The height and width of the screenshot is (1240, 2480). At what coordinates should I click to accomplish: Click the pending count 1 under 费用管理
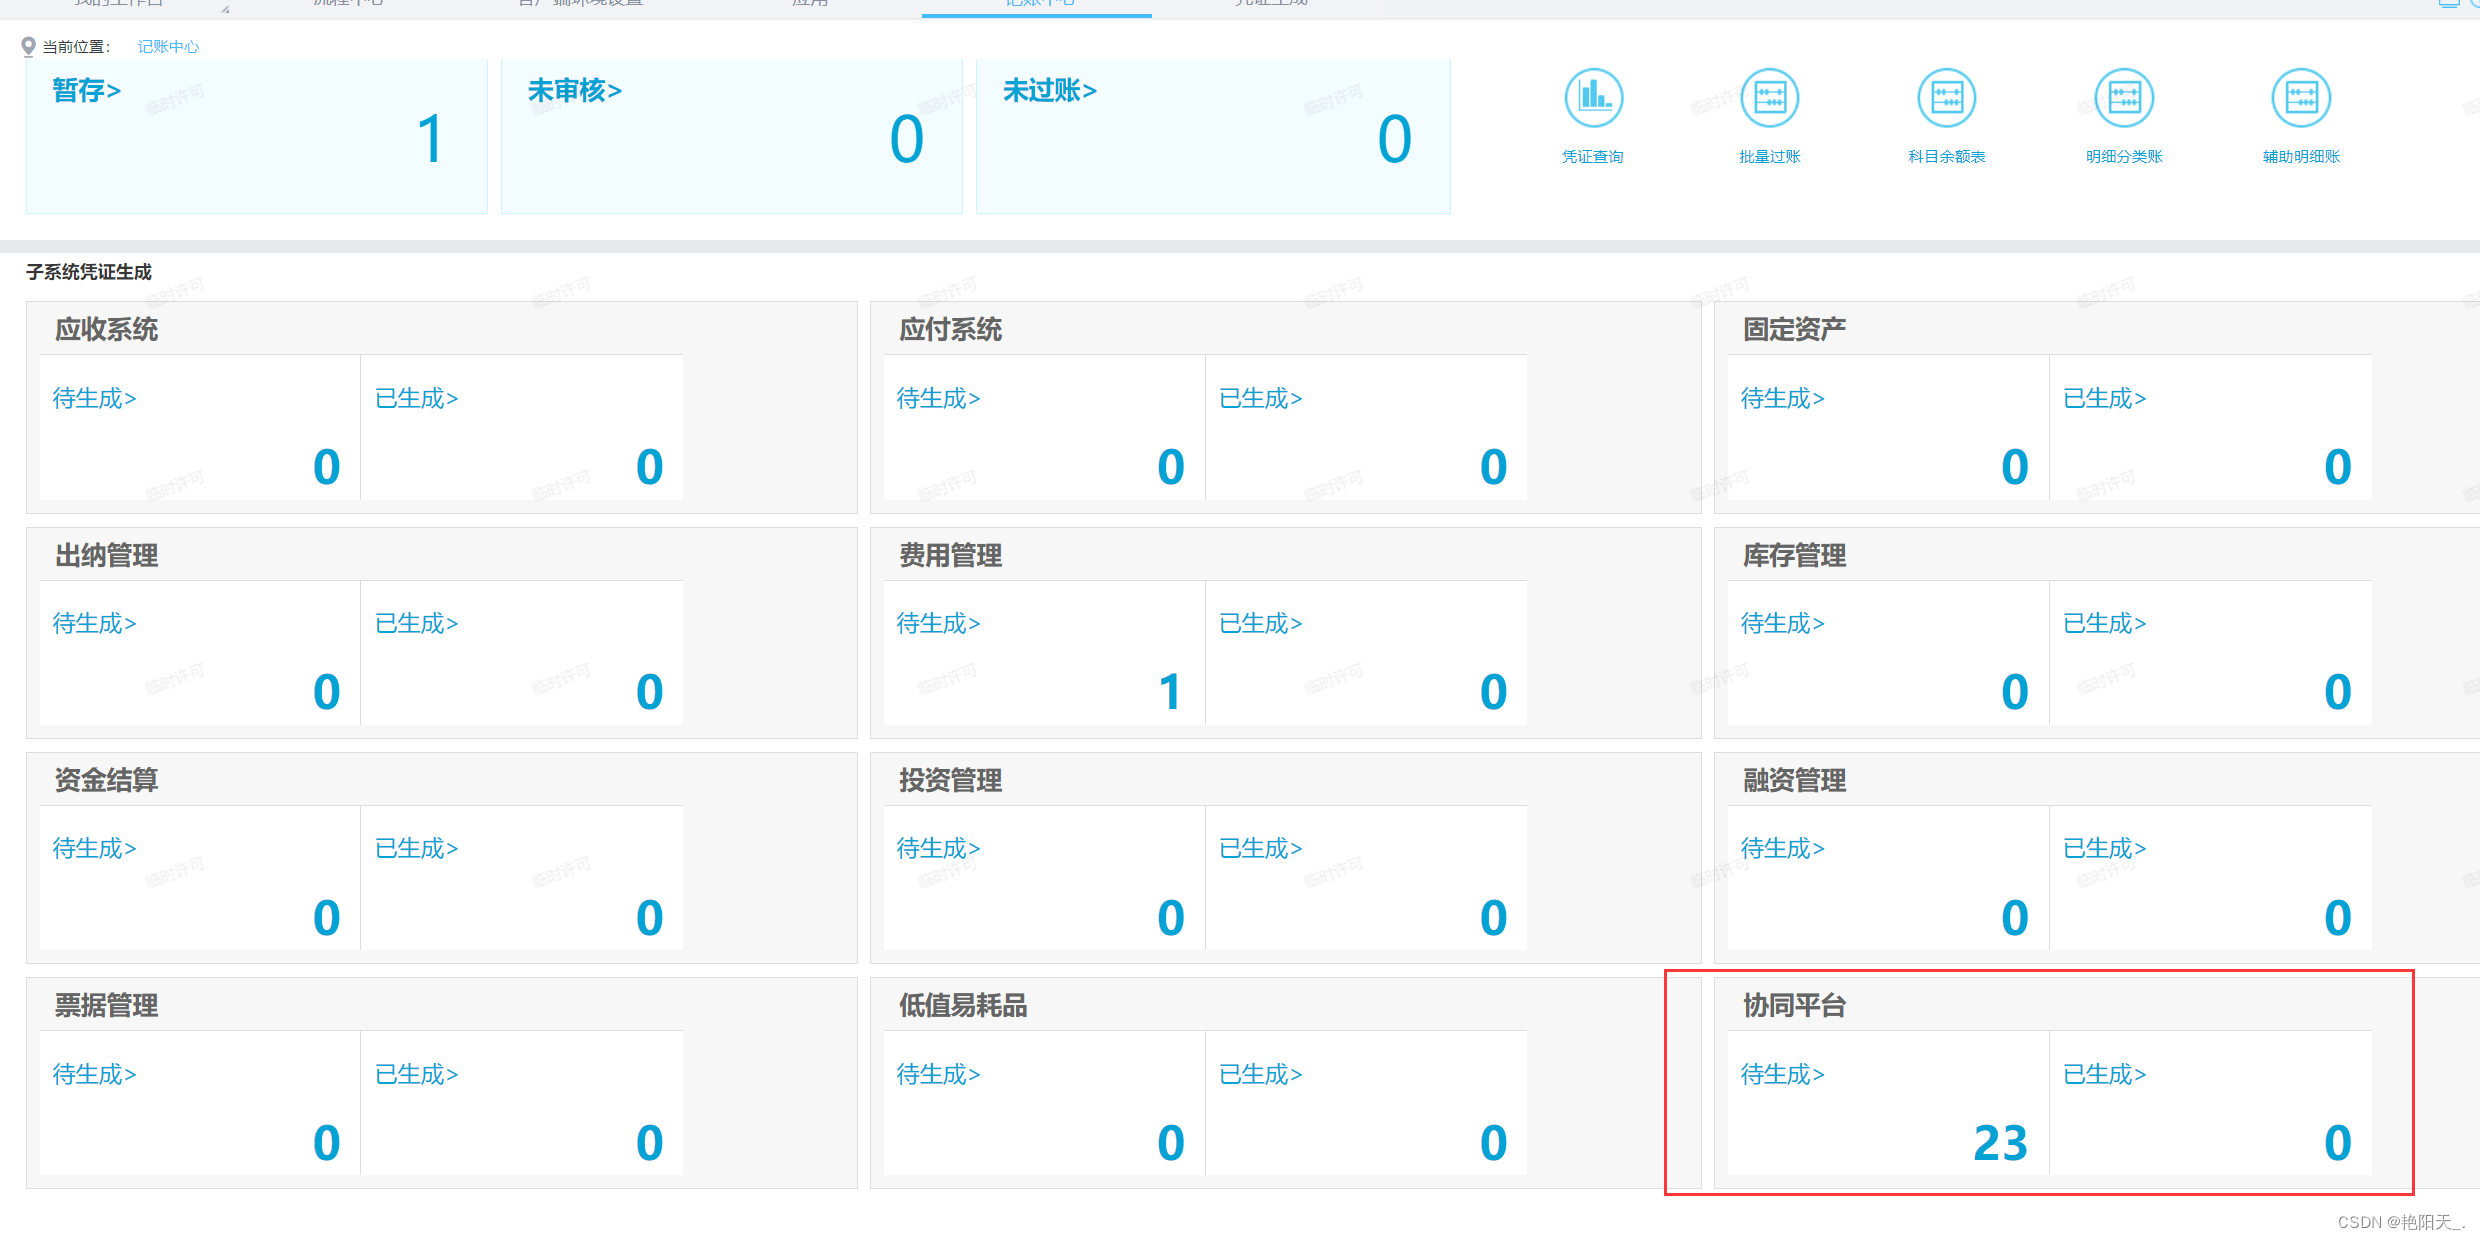[1170, 692]
